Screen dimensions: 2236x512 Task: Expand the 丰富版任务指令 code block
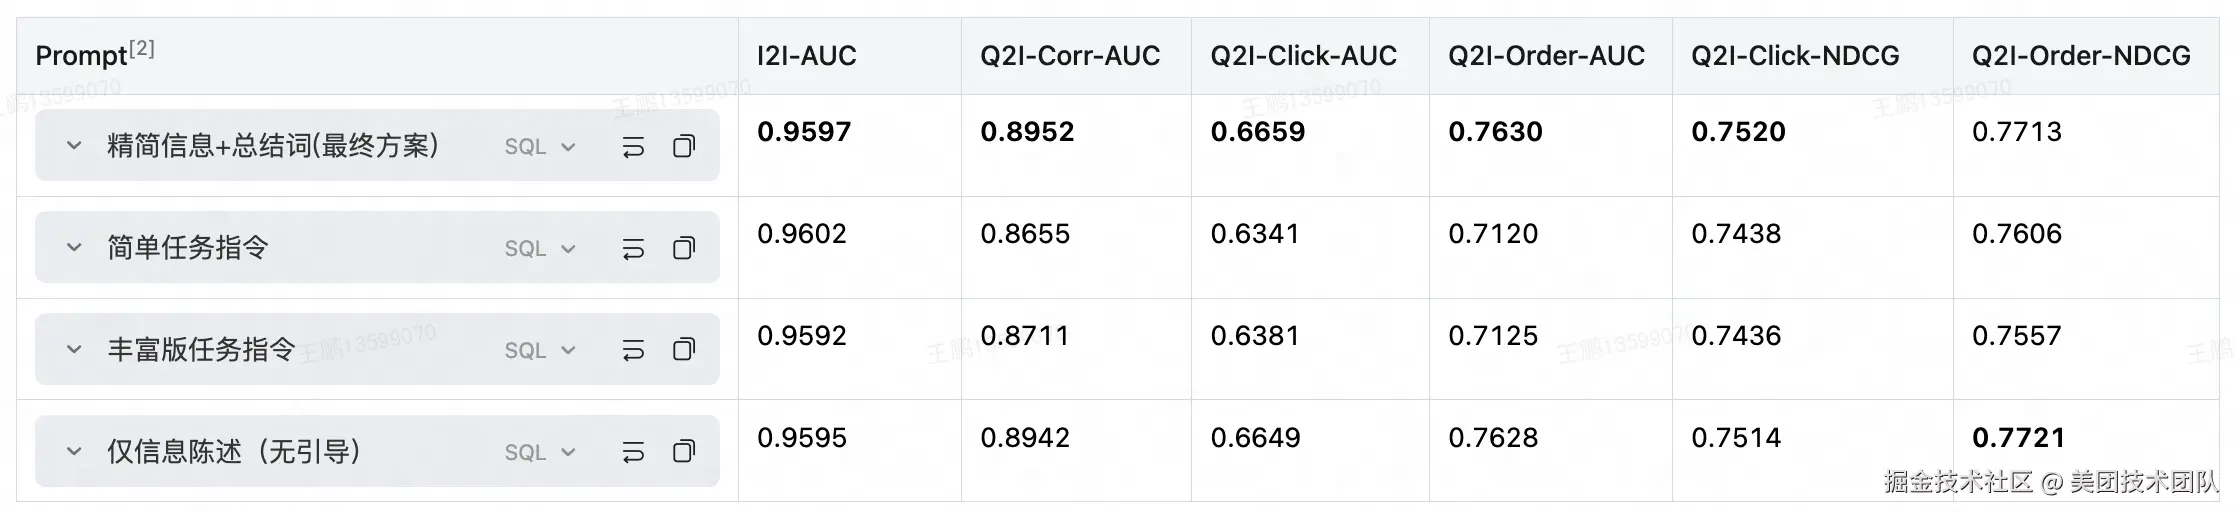coord(74,349)
